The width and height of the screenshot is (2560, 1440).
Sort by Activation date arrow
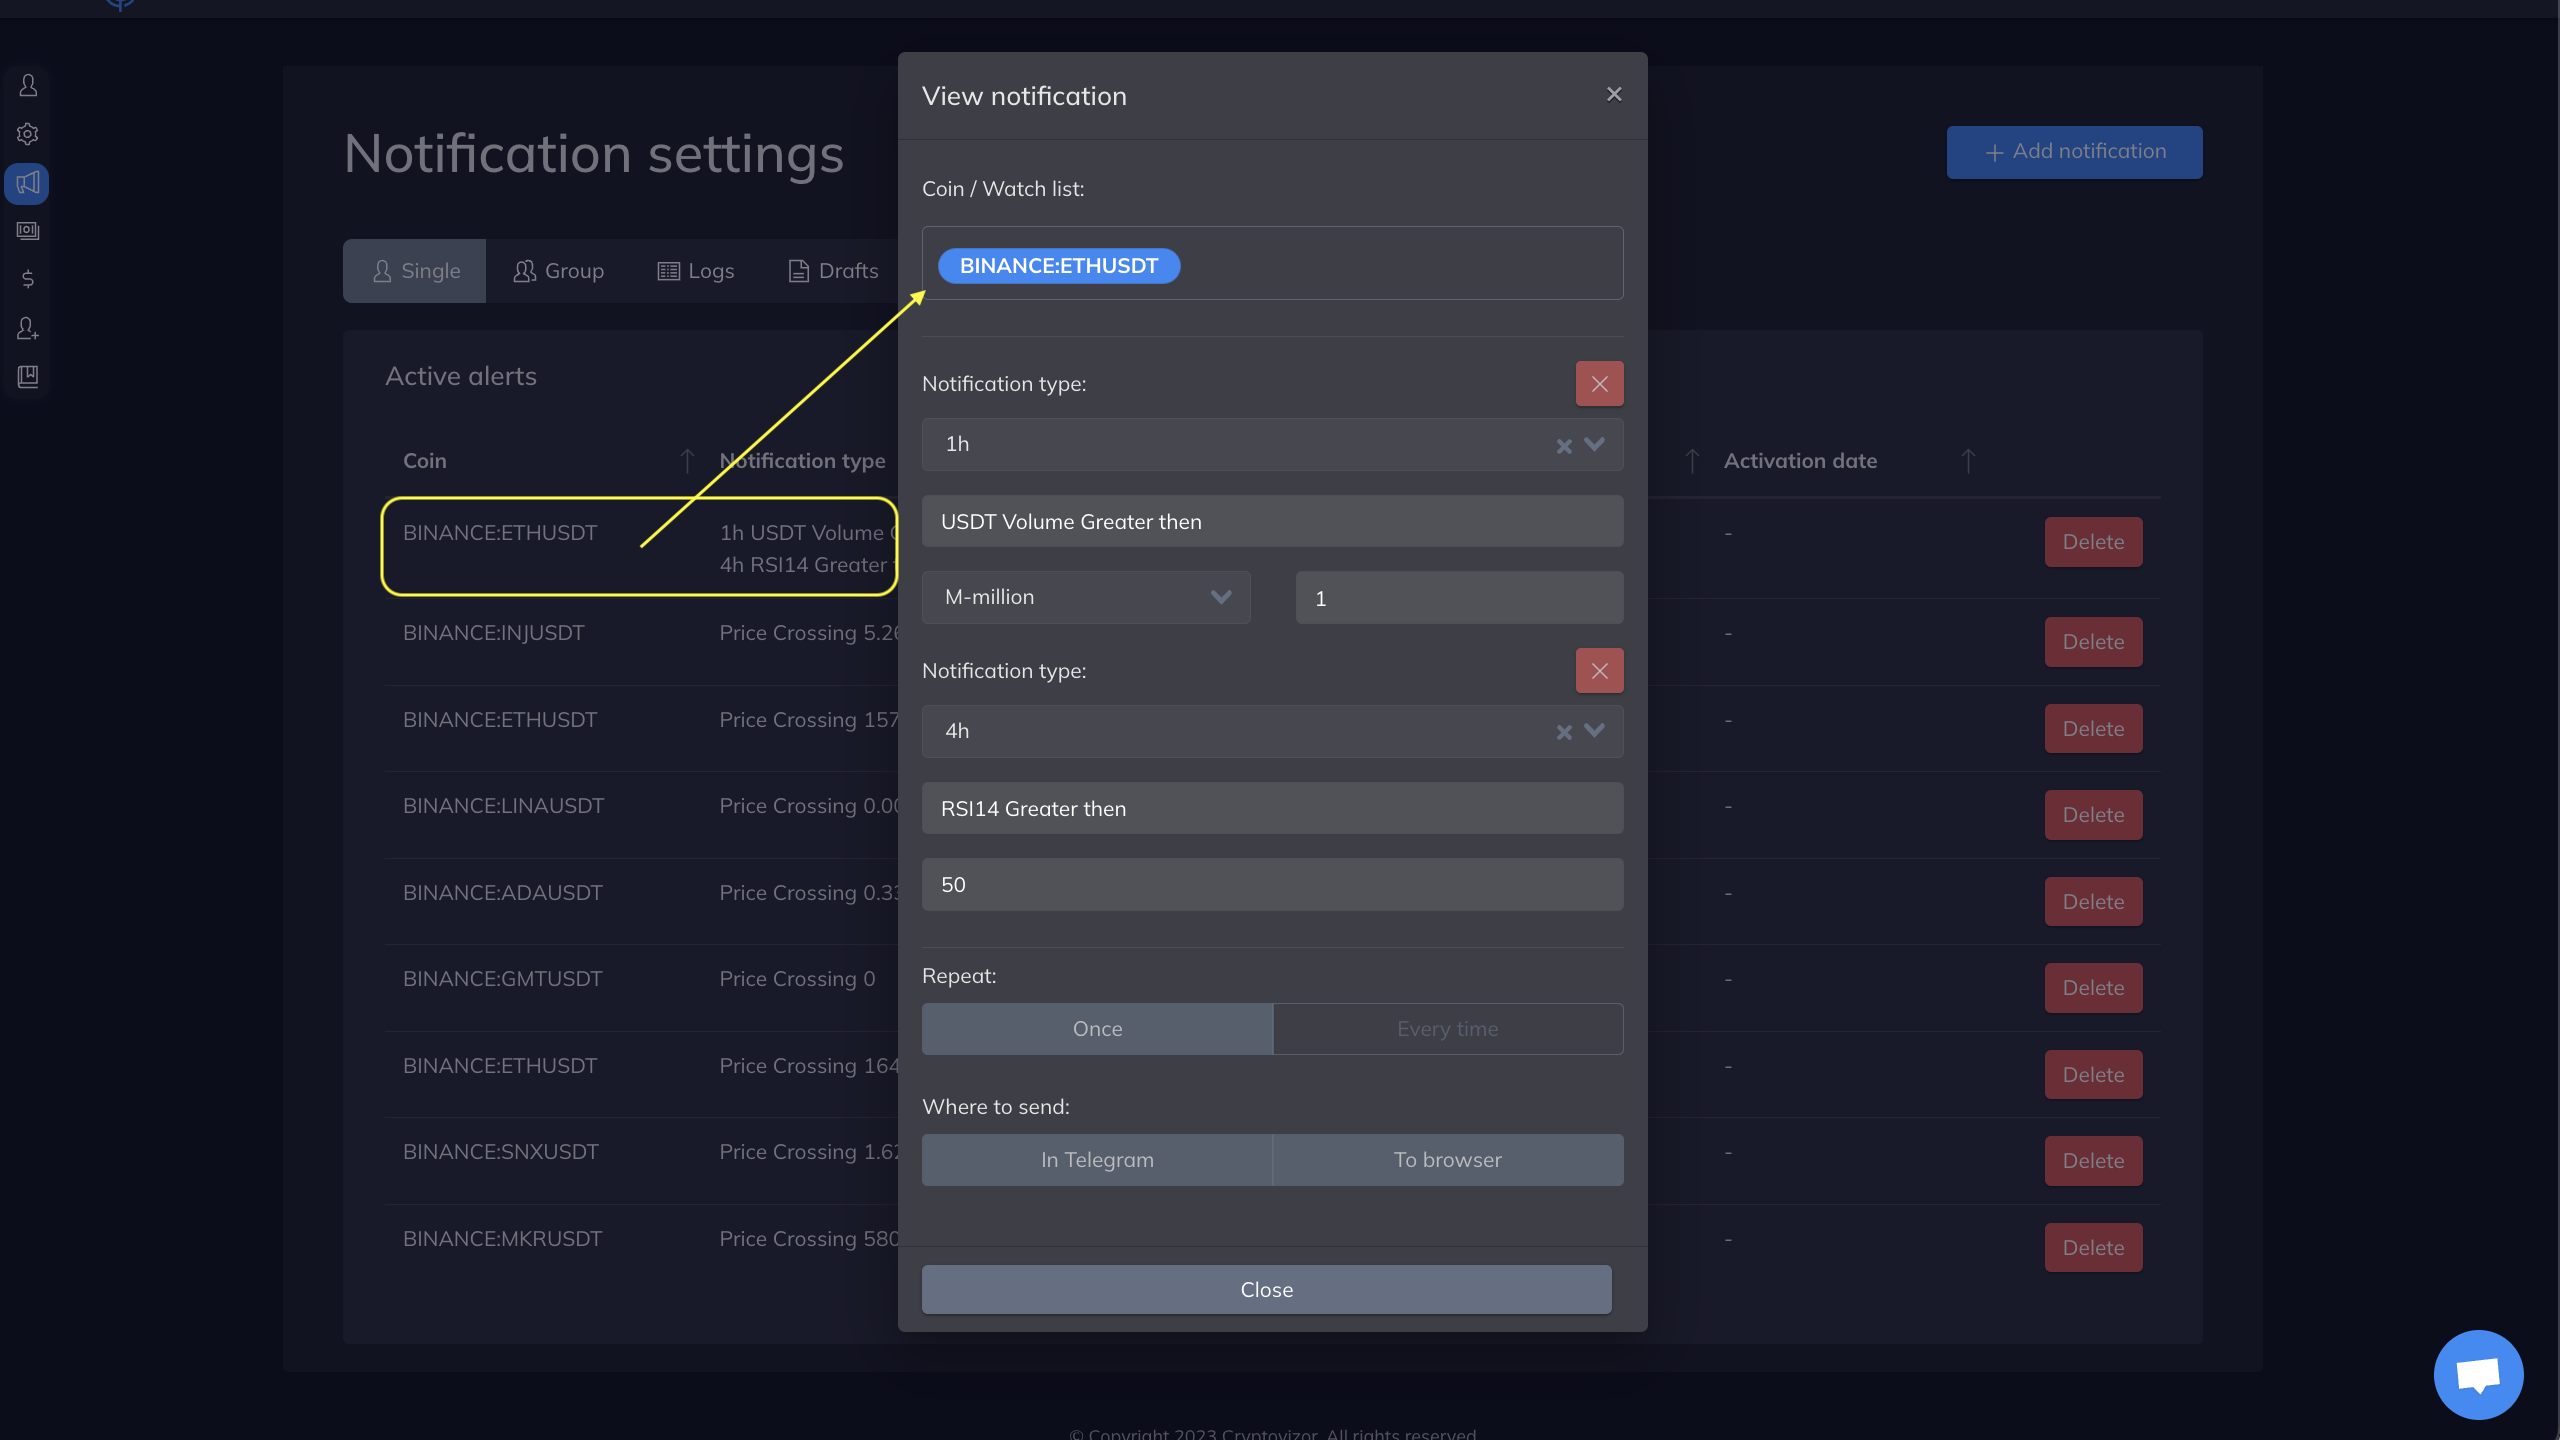pos(1968,461)
